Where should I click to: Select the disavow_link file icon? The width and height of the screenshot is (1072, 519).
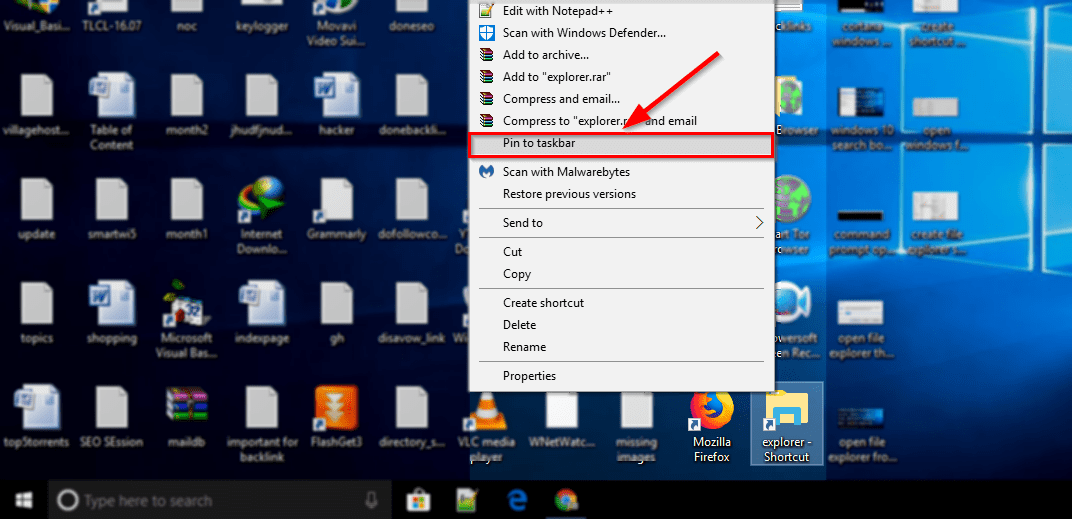pyautogui.click(x=412, y=313)
